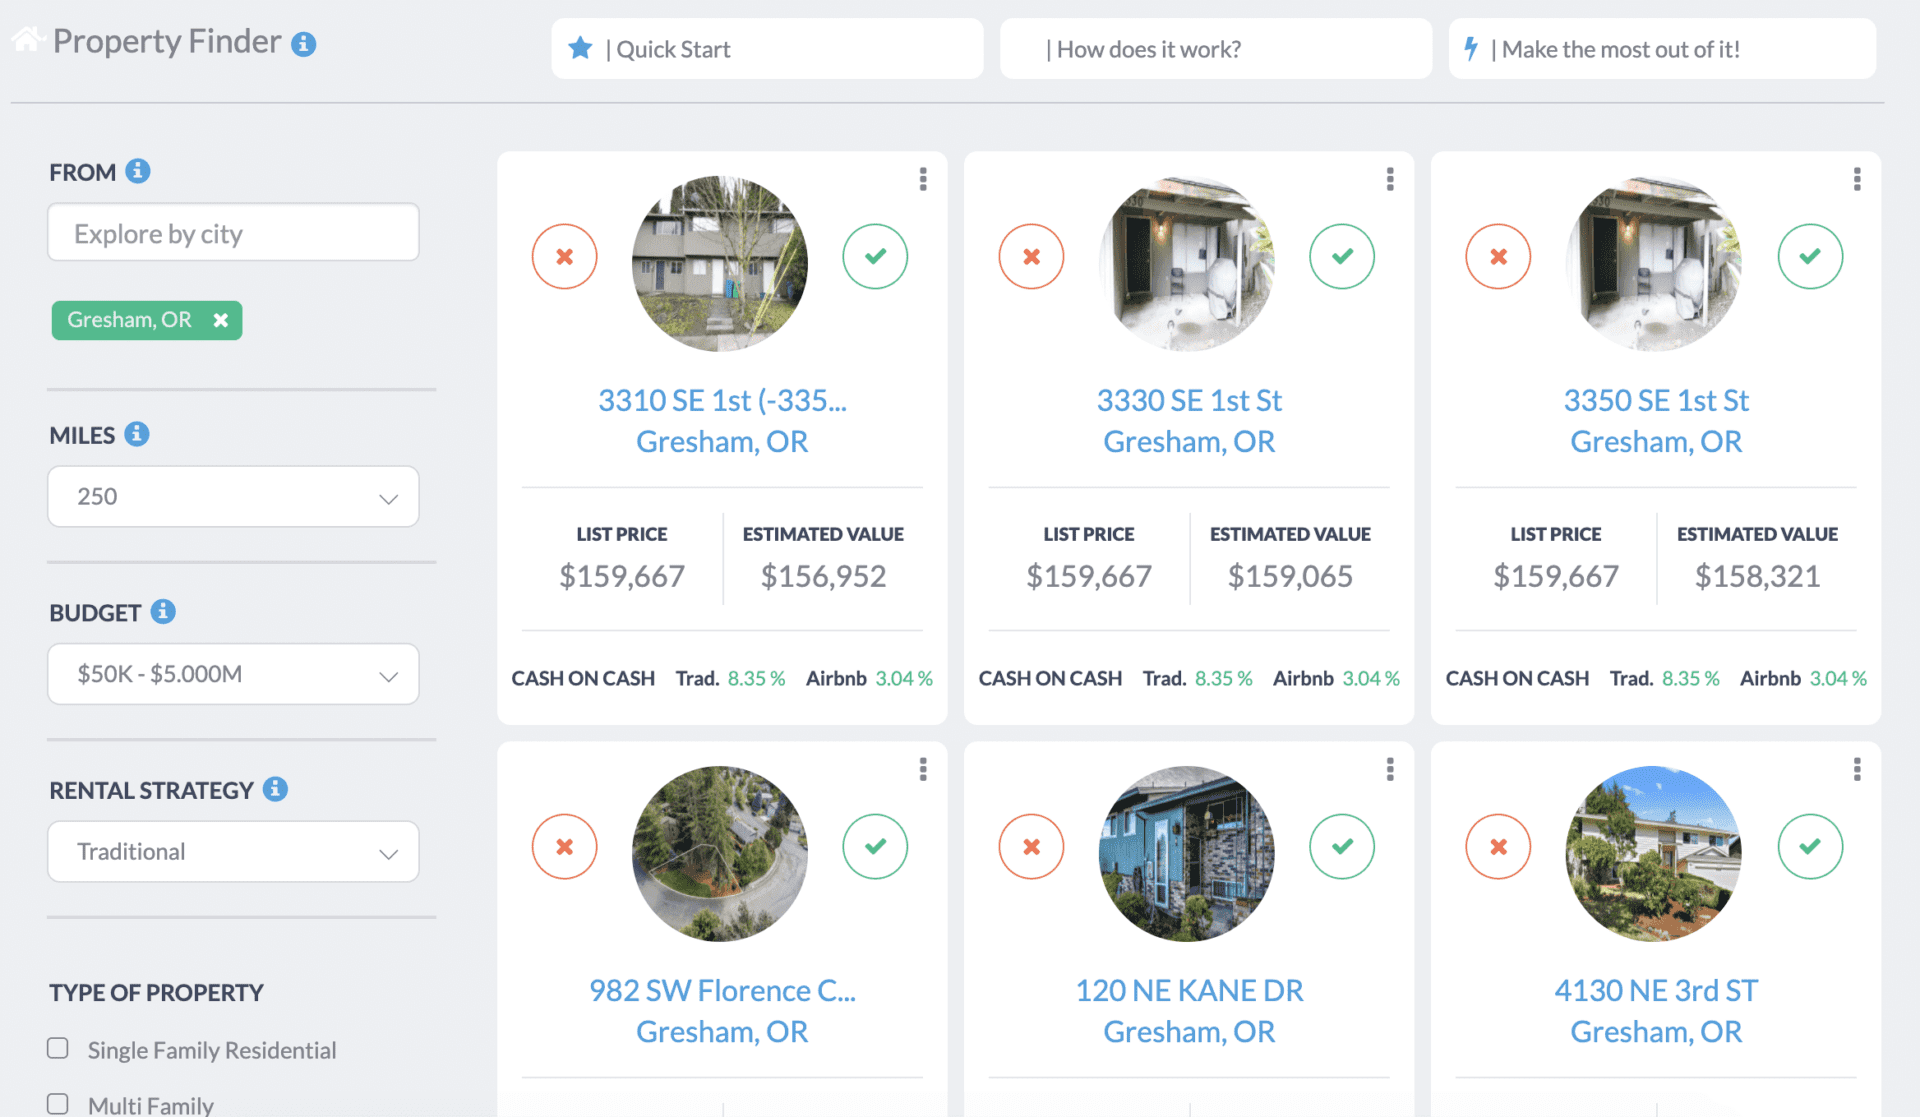Open the info tooltip next to FROM

click(137, 170)
